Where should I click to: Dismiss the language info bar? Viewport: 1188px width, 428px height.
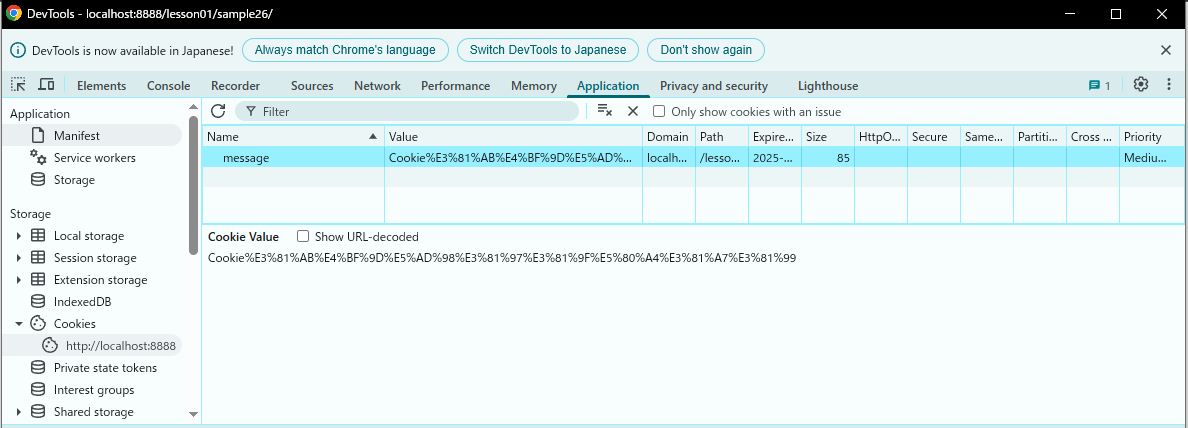[1166, 50]
